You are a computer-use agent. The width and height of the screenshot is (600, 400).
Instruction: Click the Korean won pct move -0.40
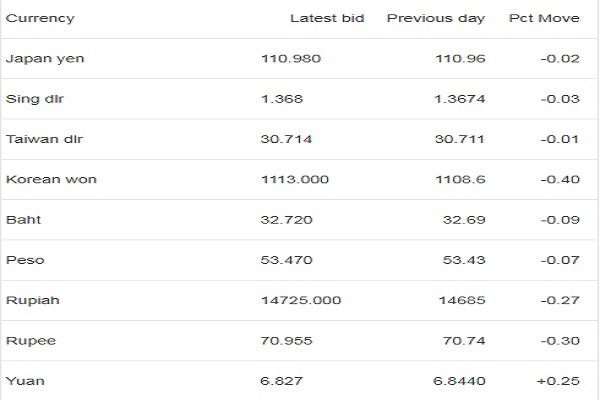coord(560,179)
